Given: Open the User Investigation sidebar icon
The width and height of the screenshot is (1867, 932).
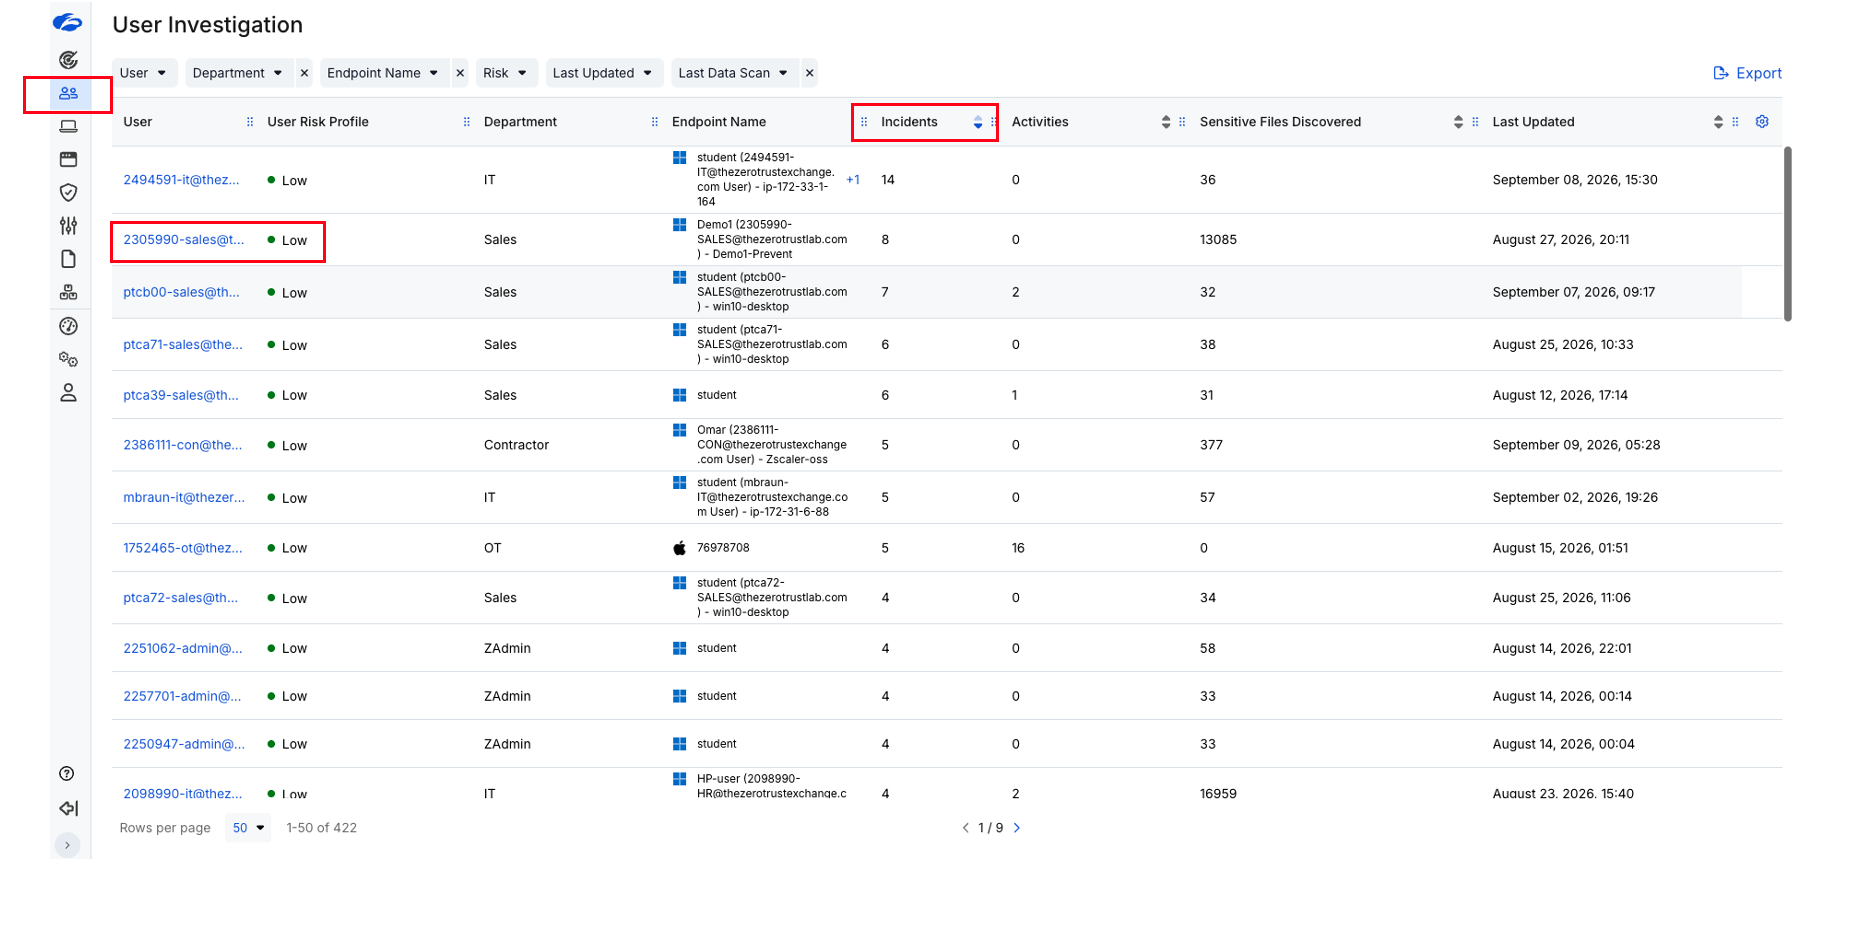Looking at the screenshot, I should [x=68, y=93].
